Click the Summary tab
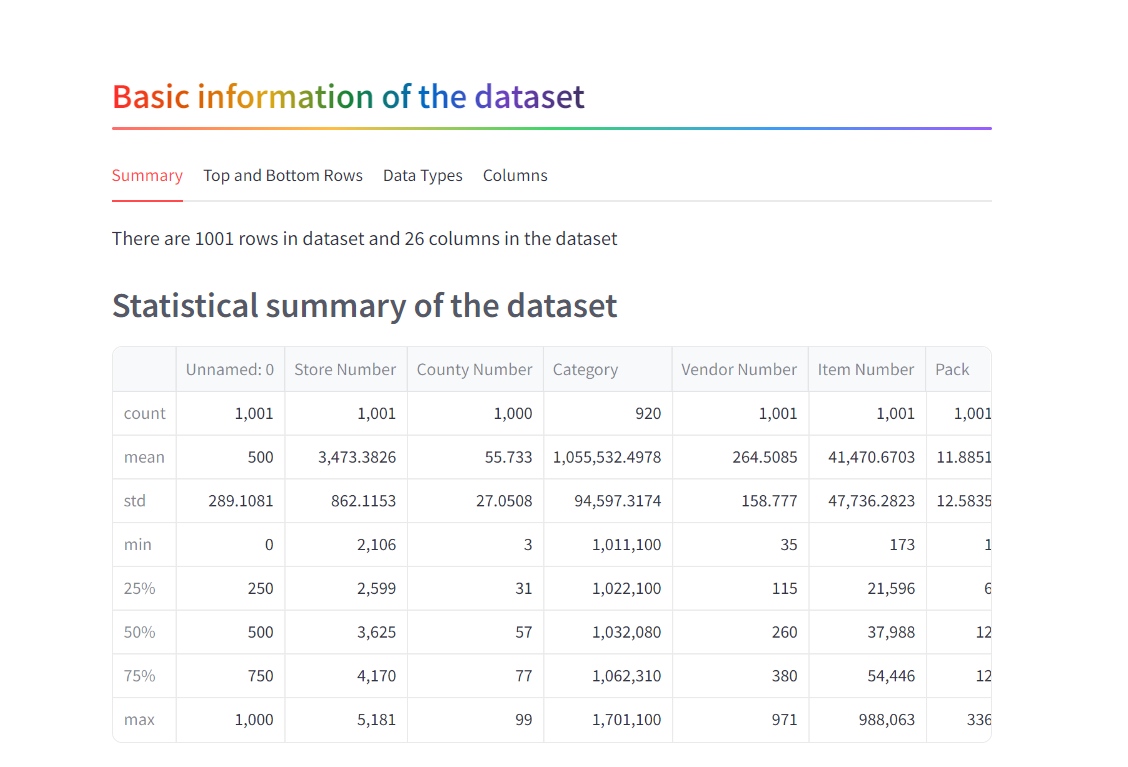 point(147,175)
